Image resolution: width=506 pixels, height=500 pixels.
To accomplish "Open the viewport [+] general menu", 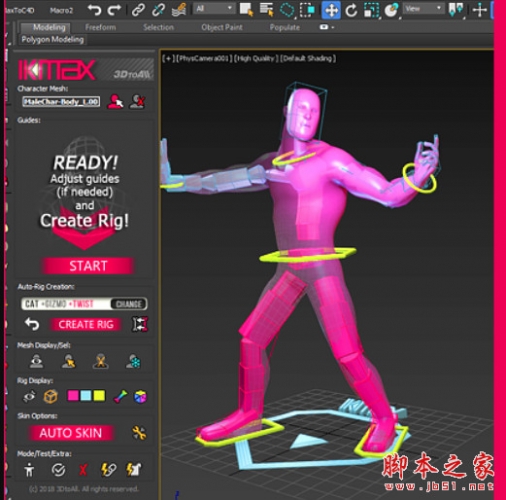I will (168, 58).
